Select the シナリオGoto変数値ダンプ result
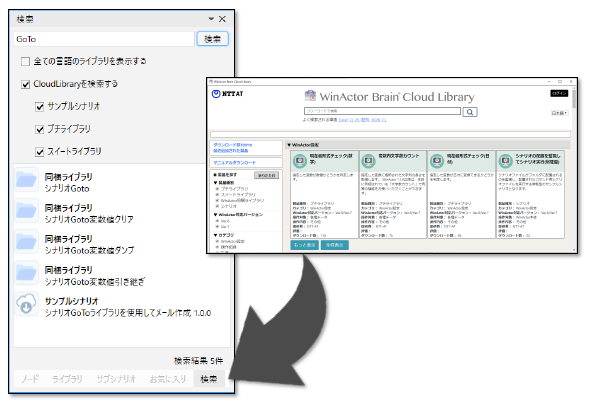The height and width of the screenshot is (403, 589). tap(122, 245)
